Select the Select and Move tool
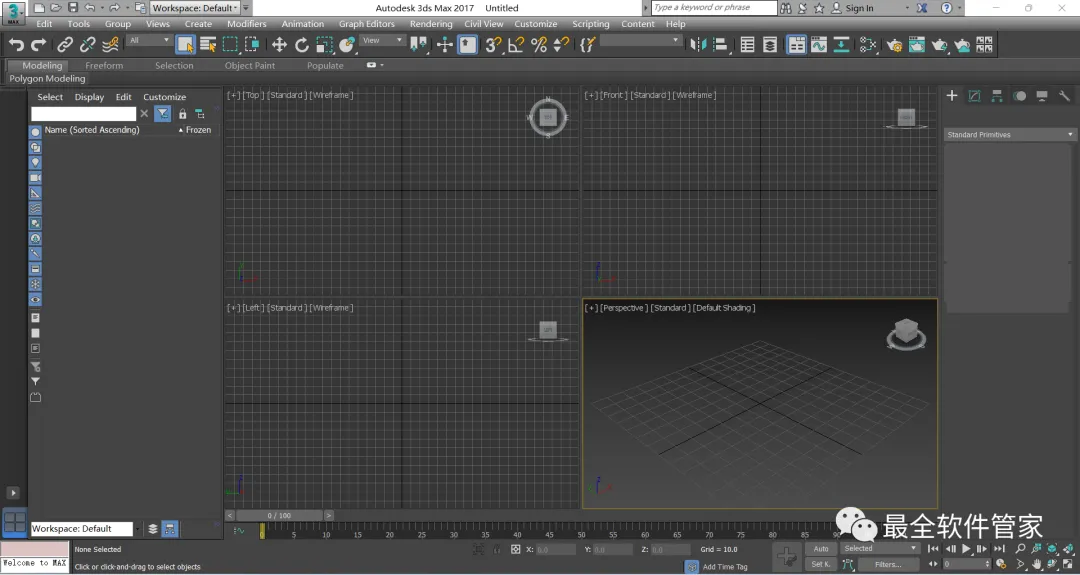1080x575 pixels. [279, 45]
